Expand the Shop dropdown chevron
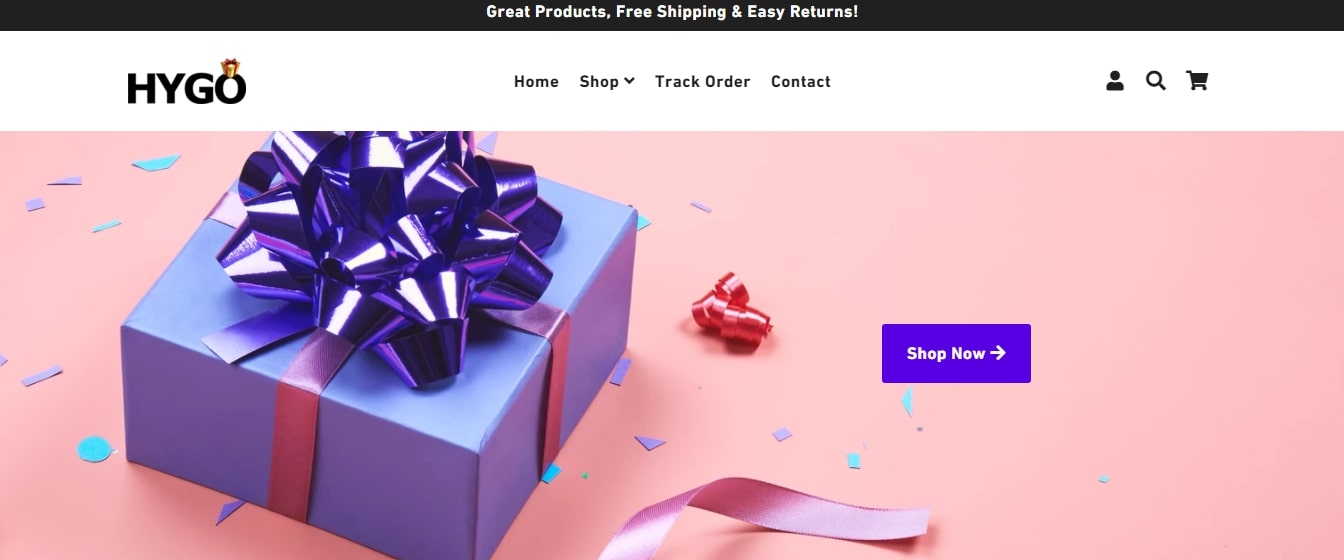This screenshot has width=1344, height=560. point(629,81)
